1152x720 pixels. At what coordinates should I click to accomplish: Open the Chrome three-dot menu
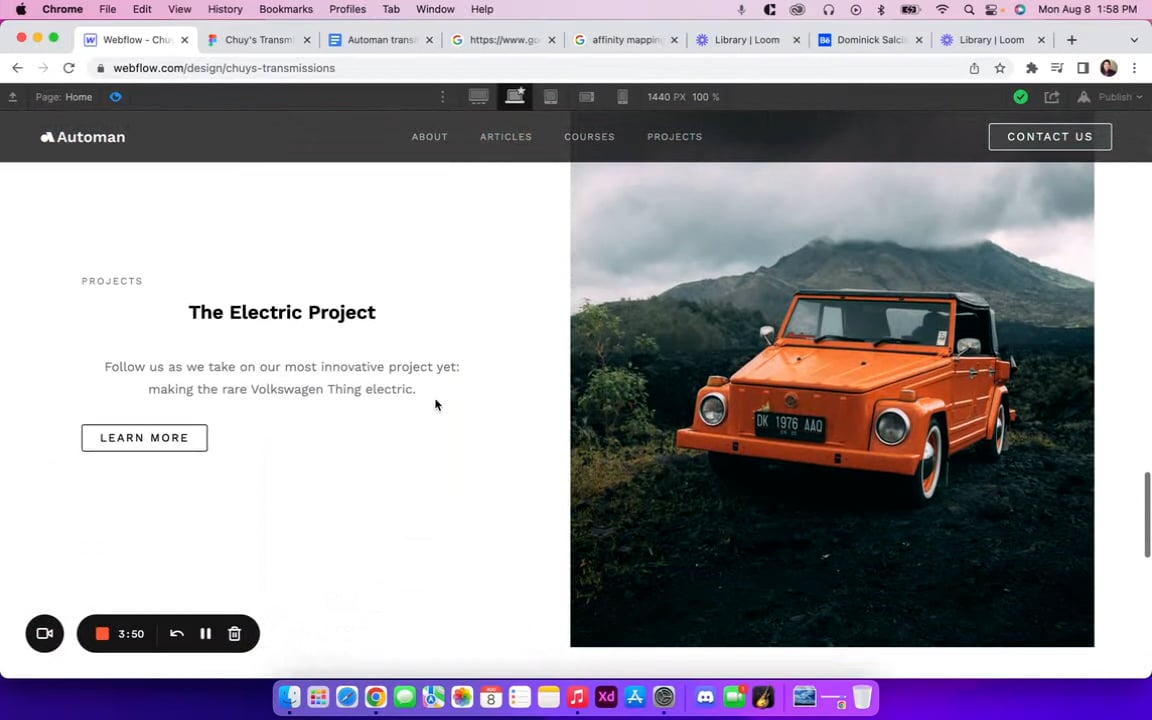point(1134,68)
